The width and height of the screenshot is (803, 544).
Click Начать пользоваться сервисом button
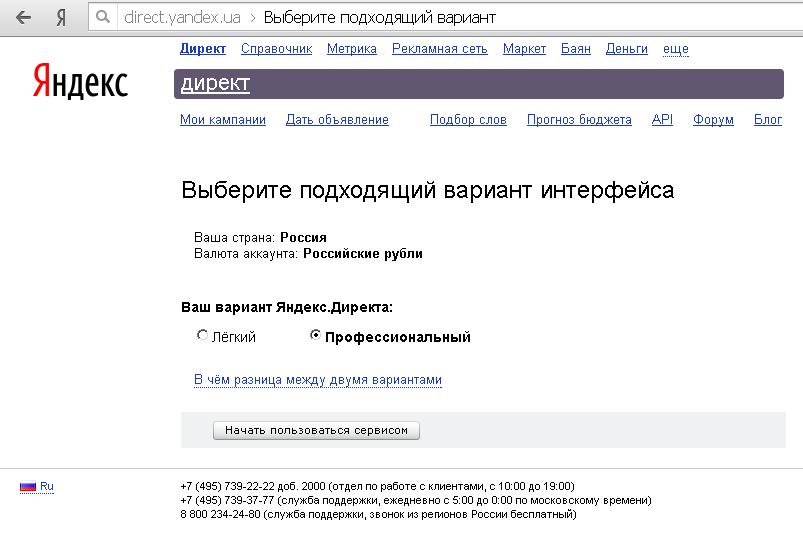click(316, 430)
